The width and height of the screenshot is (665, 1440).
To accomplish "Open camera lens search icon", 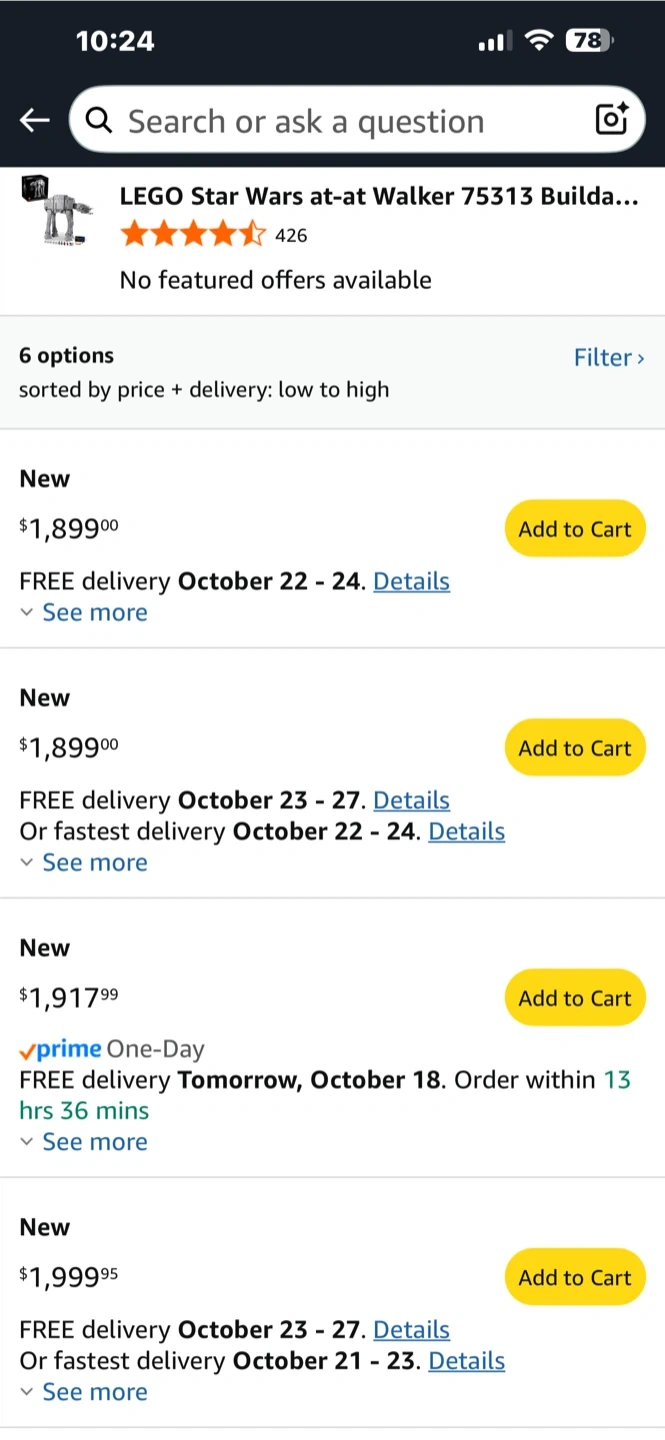I will click(611, 120).
